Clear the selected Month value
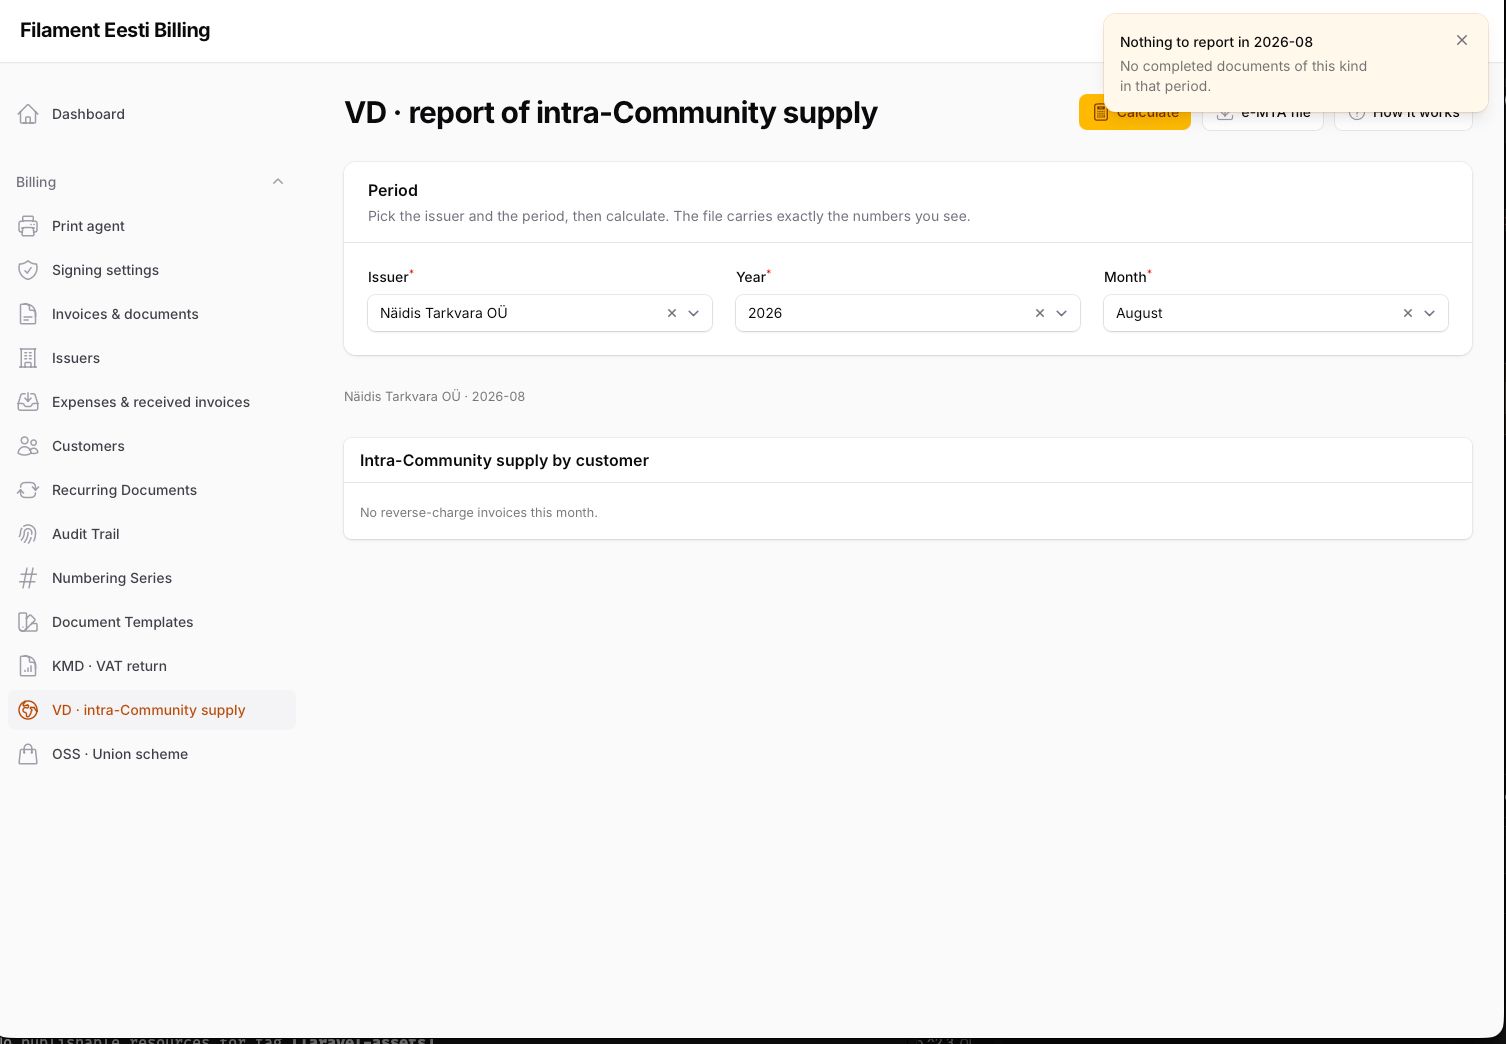 [x=1408, y=313]
